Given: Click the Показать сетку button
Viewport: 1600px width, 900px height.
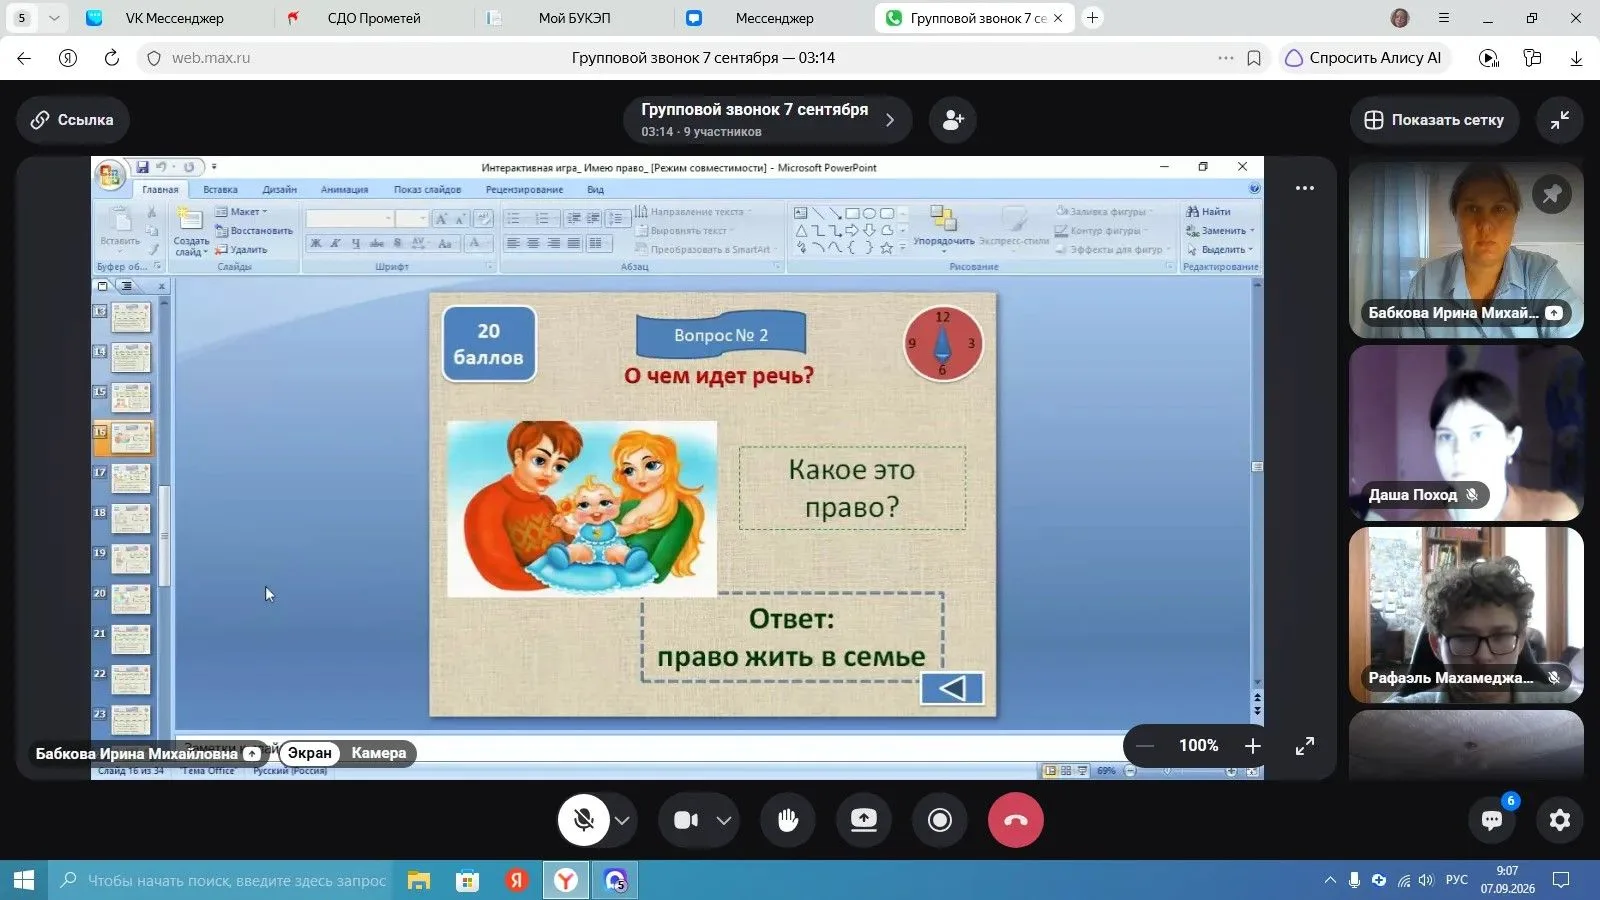Looking at the screenshot, I should pyautogui.click(x=1434, y=120).
